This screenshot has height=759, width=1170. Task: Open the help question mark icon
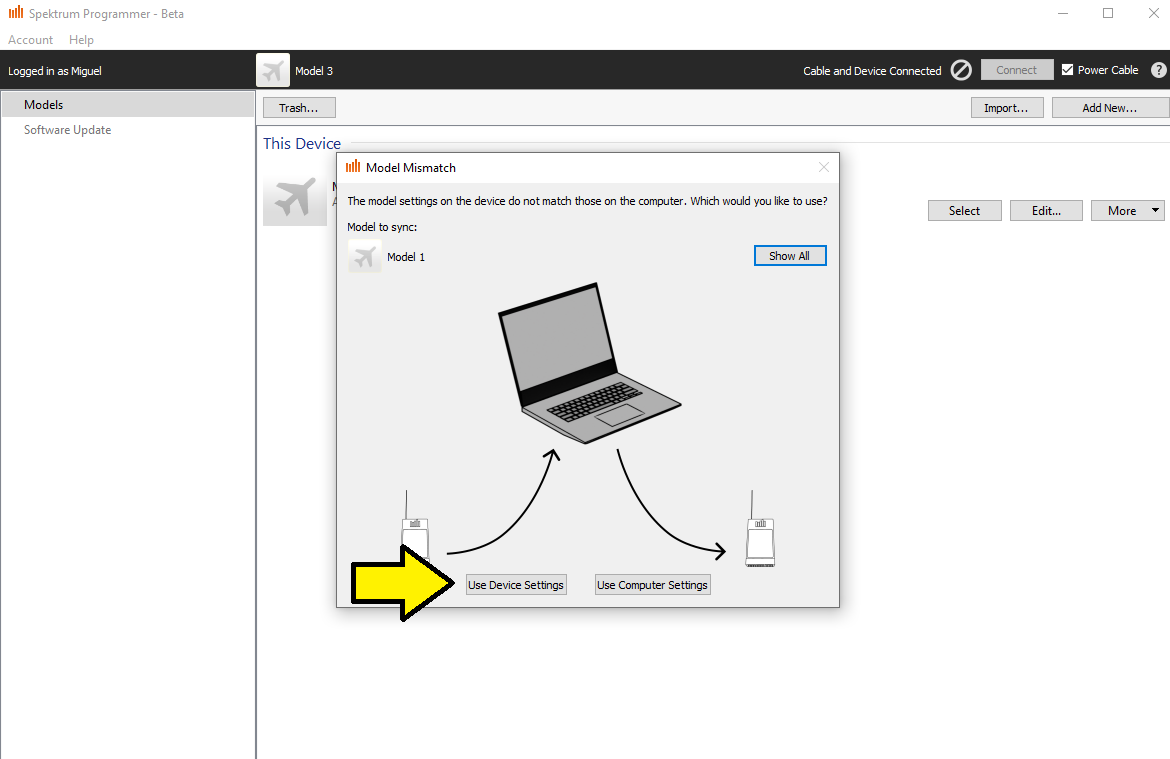pos(1158,70)
